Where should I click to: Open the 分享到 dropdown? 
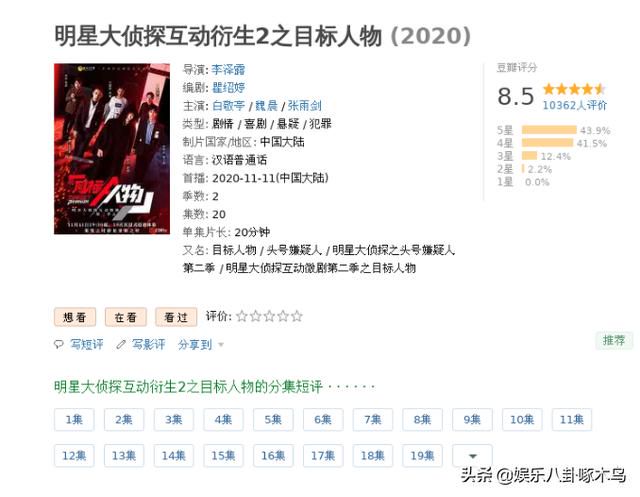pos(201,345)
